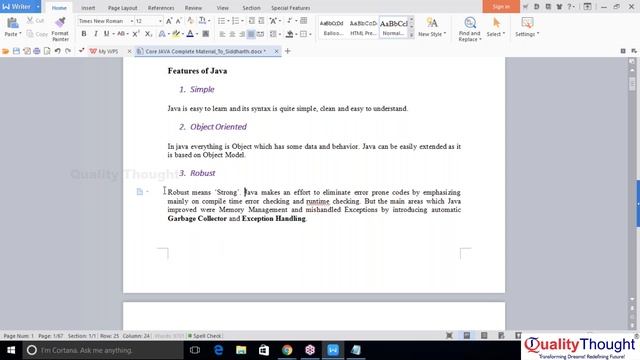Open paragraph shading color picker
This screenshot has height=360, width=640.
pyautogui.click(x=296, y=34)
